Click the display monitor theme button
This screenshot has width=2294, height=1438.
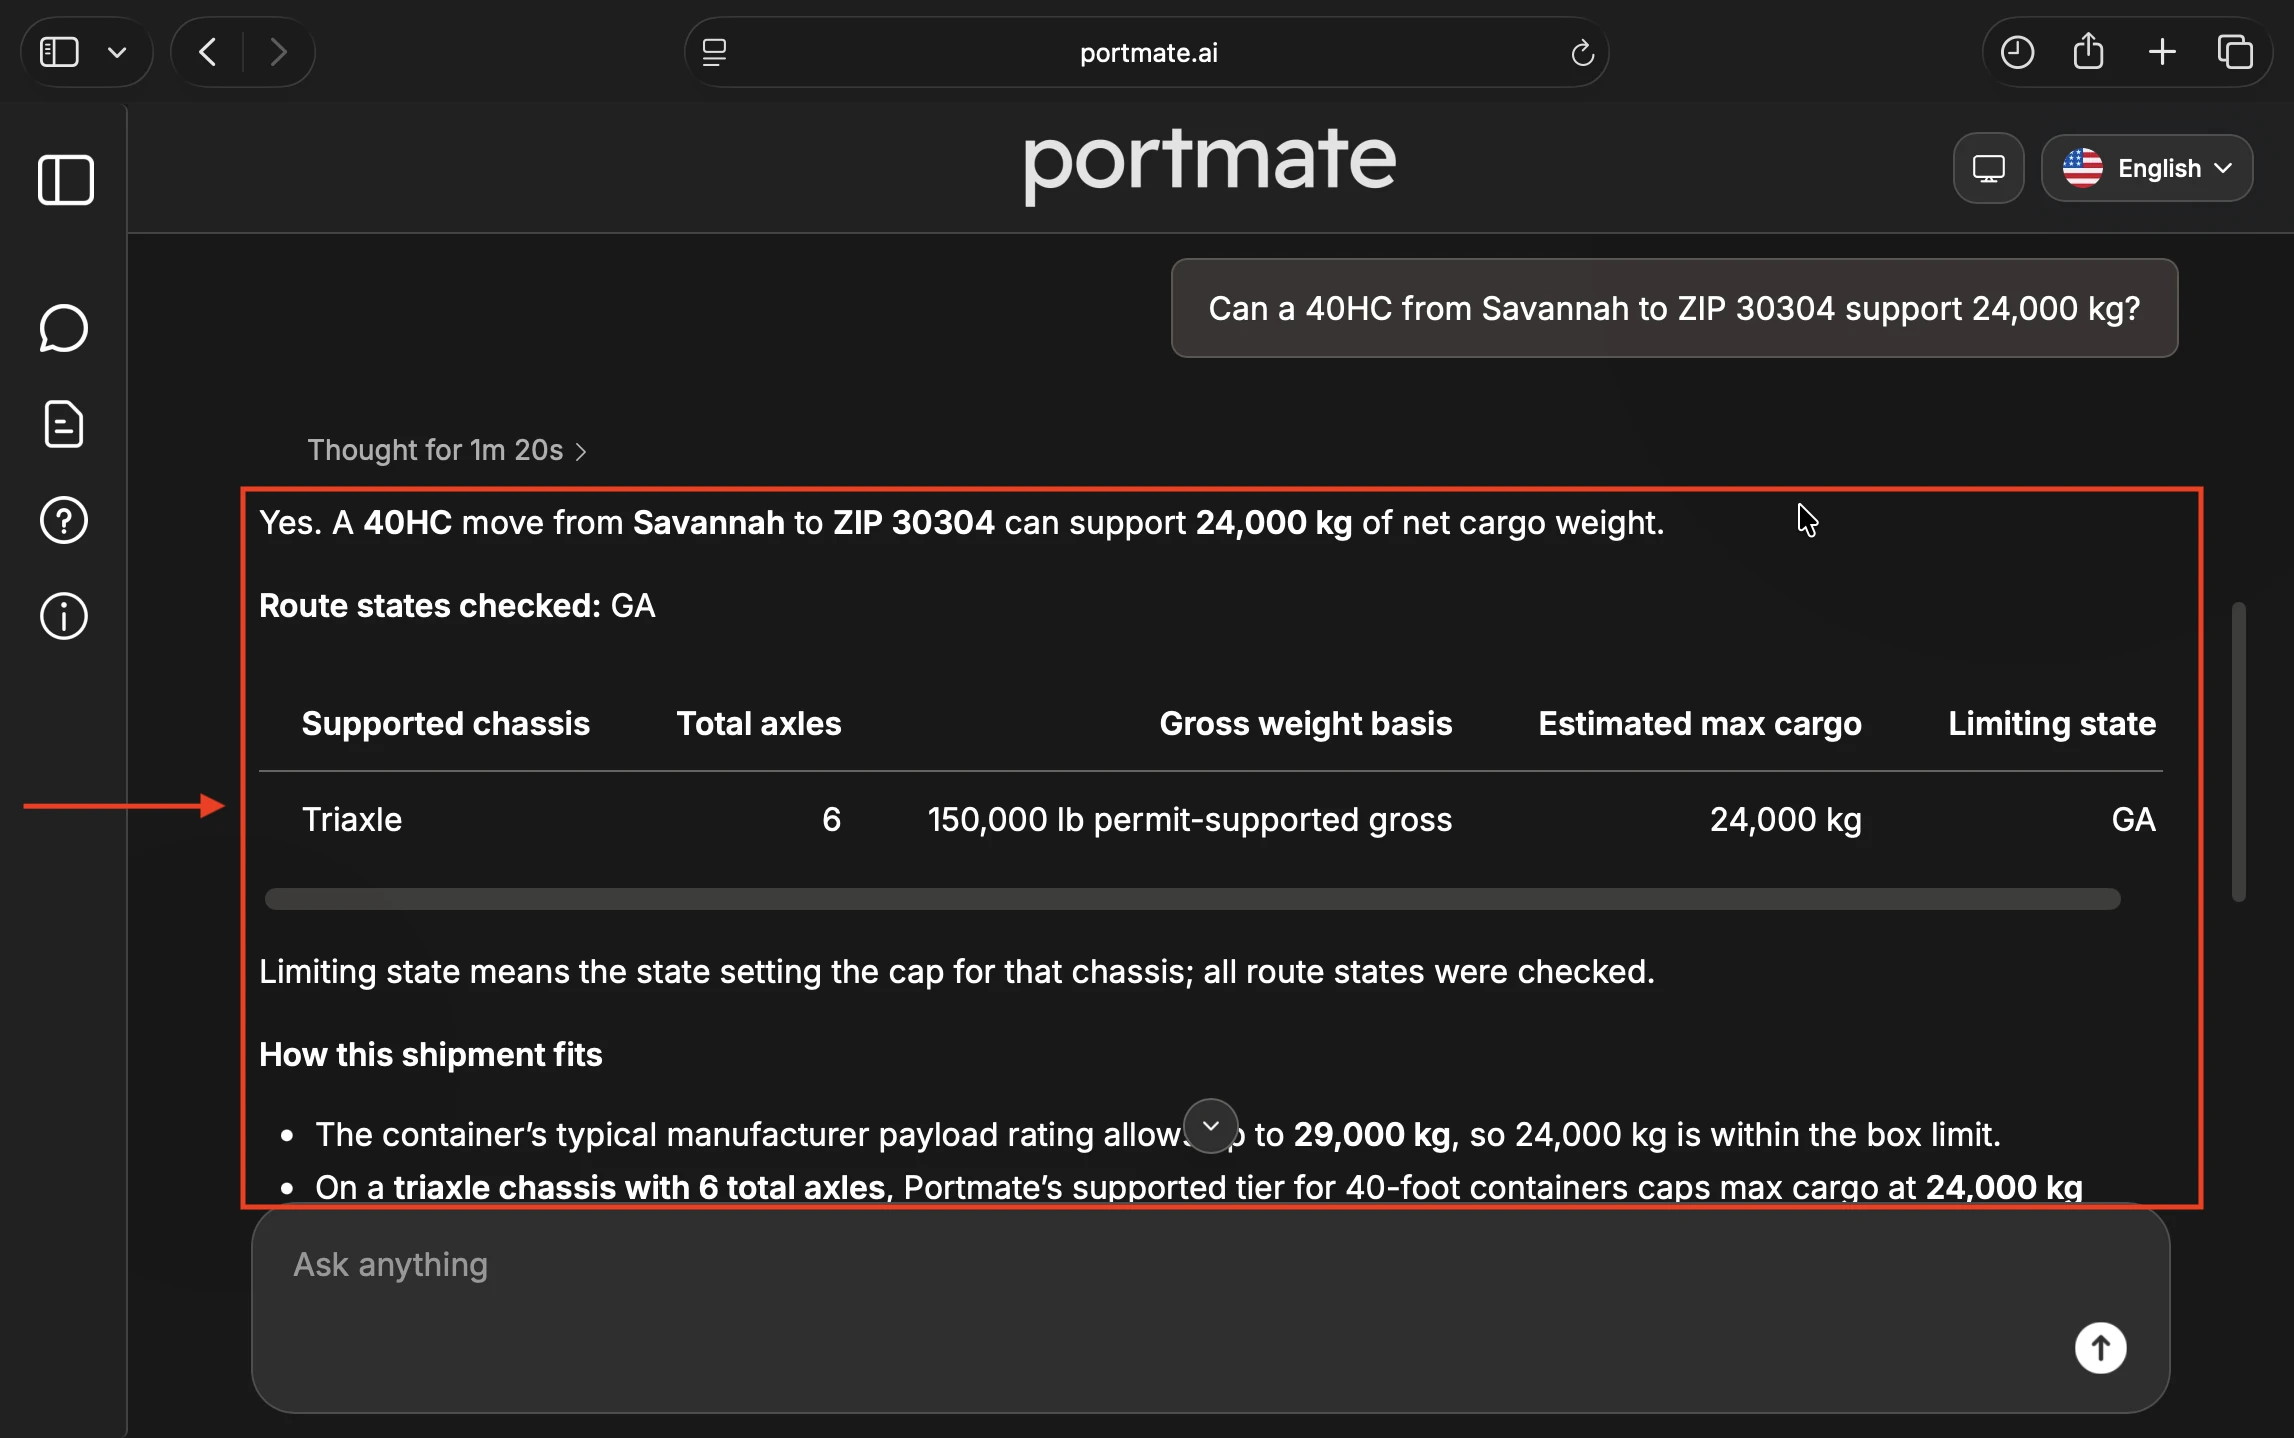1988,168
